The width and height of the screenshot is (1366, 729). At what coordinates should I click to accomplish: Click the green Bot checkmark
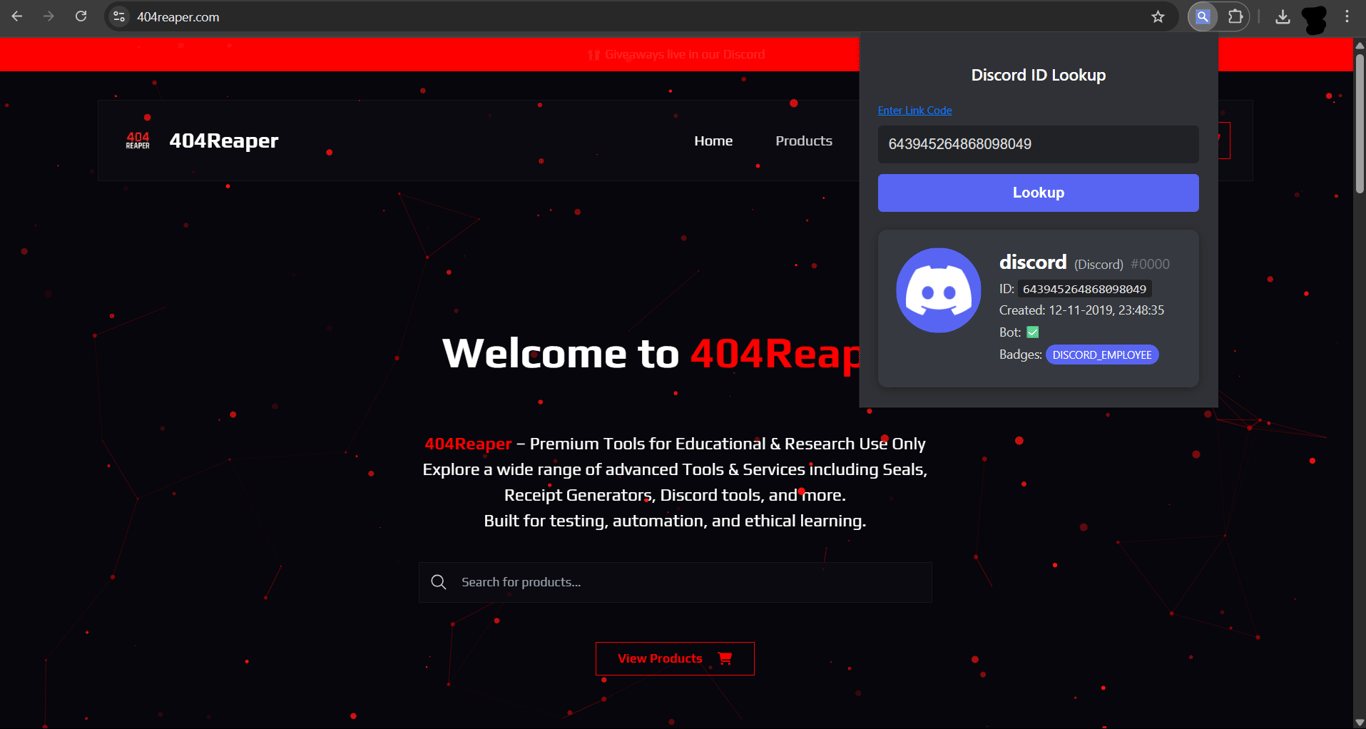[1033, 332]
